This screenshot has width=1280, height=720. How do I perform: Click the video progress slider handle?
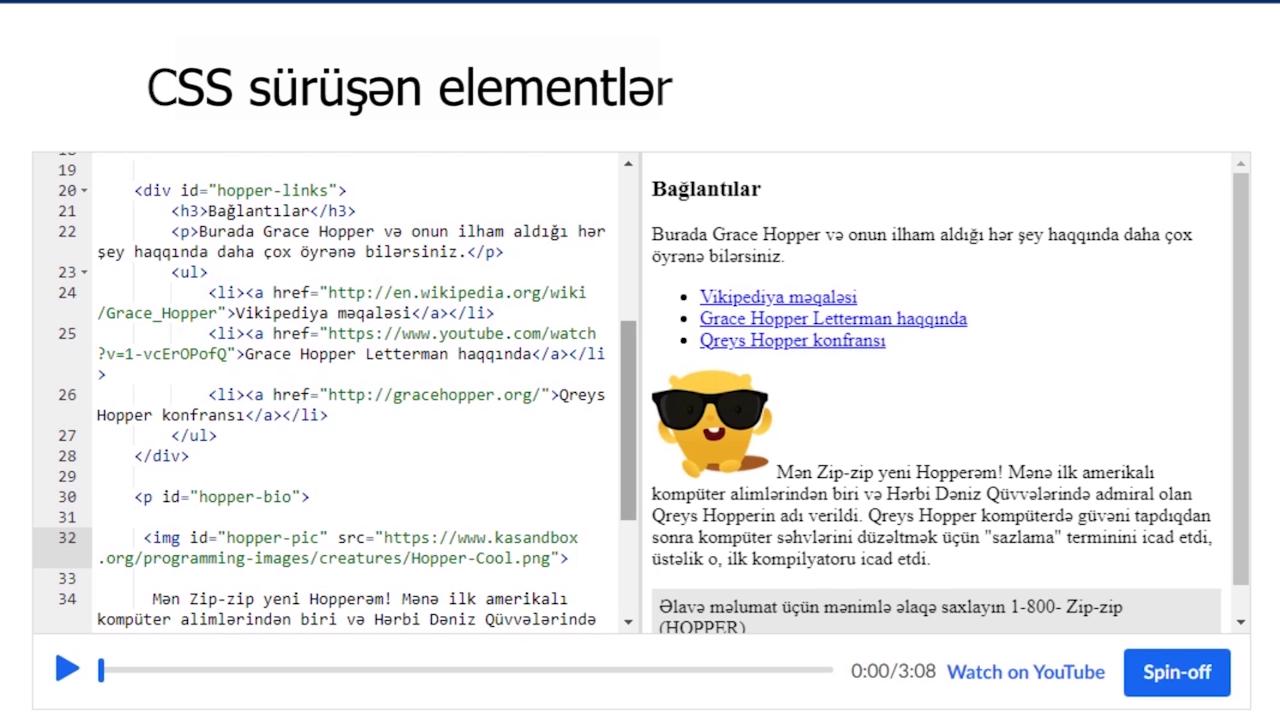(x=101, y=671)
